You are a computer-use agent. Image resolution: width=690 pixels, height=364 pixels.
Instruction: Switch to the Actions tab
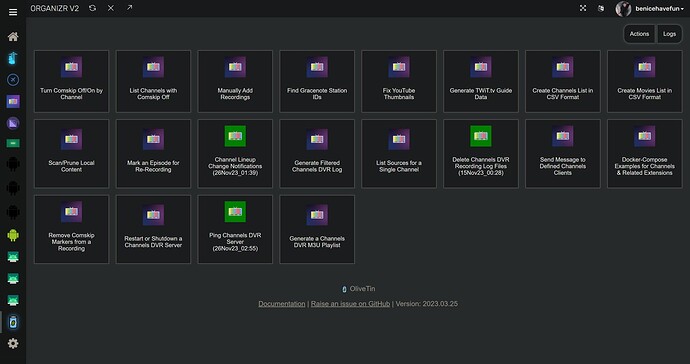639,34
